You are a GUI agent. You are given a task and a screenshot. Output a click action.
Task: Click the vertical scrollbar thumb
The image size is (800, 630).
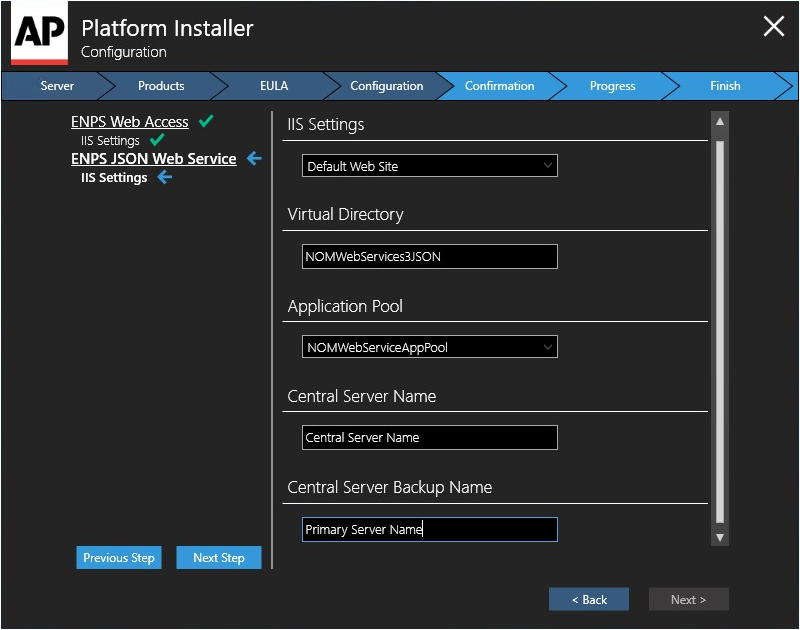[720, 332]
